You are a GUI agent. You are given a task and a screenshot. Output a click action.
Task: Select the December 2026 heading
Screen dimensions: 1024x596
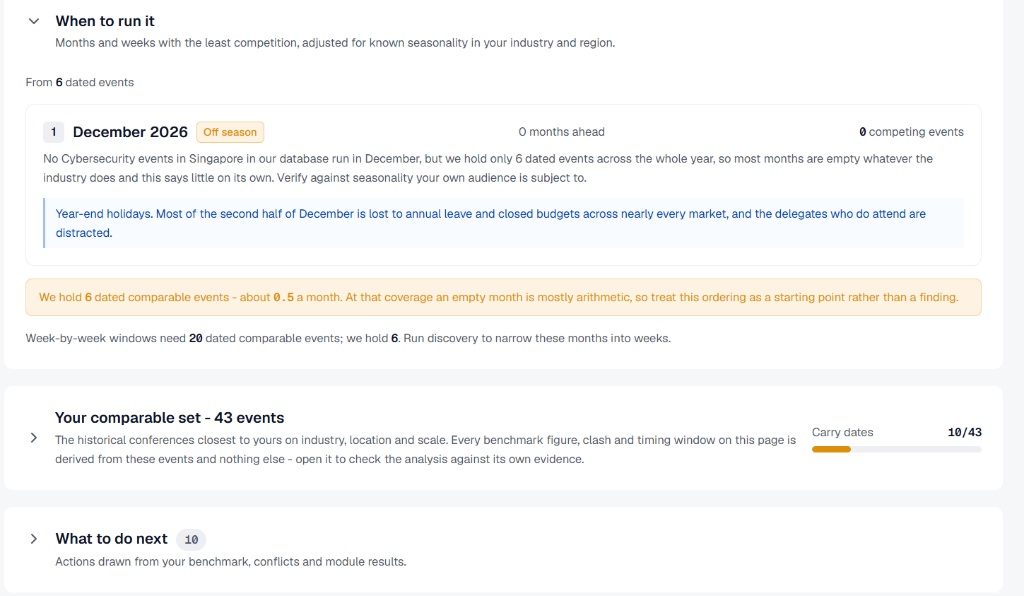point(130,133)
